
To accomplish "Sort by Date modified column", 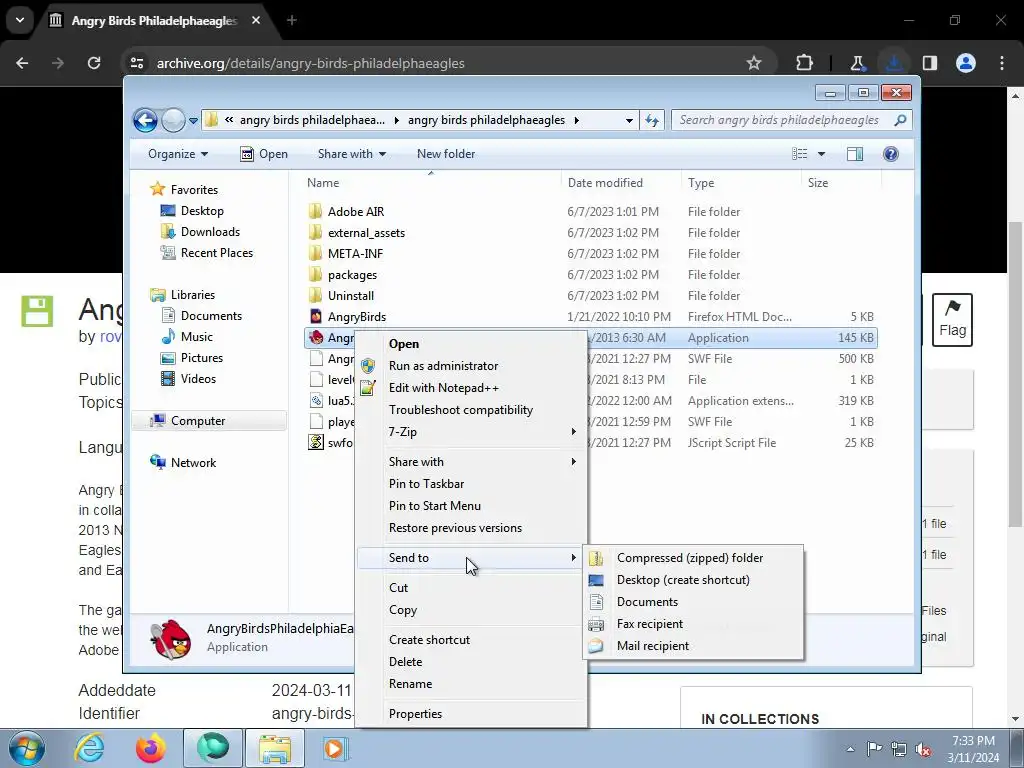I will [605, 183].
